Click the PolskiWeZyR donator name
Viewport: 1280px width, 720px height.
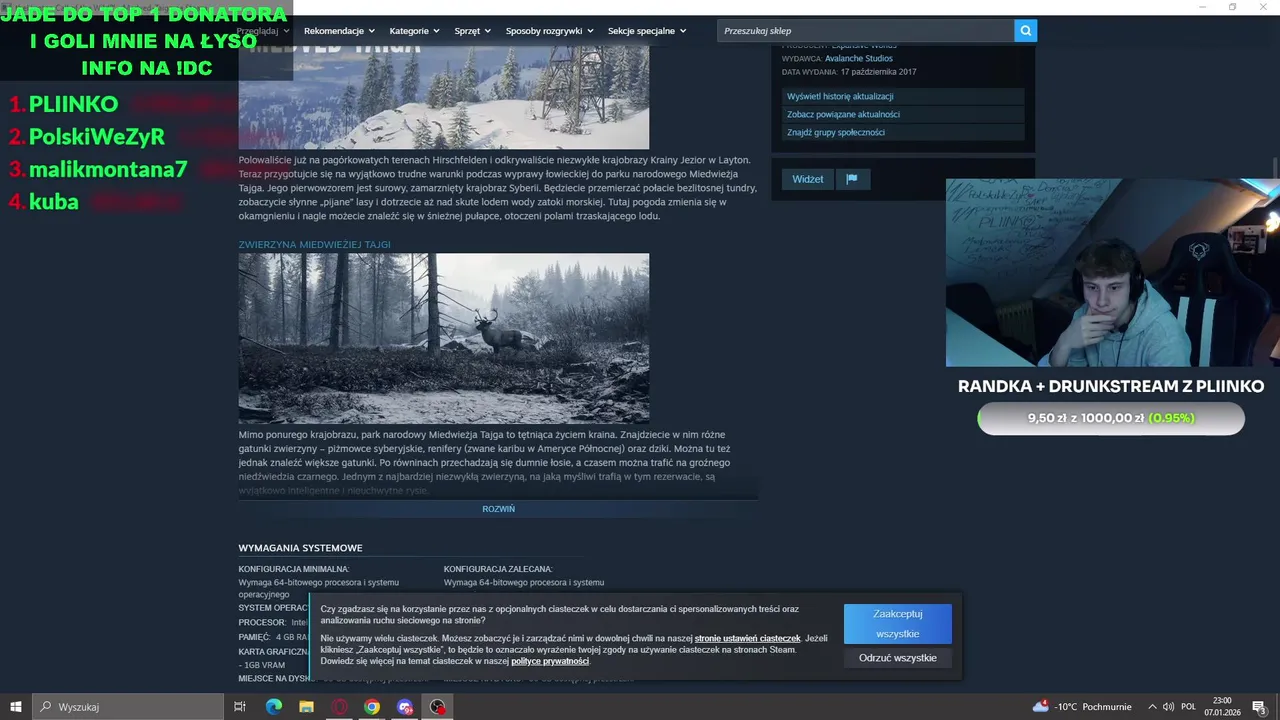coord(97,137)
